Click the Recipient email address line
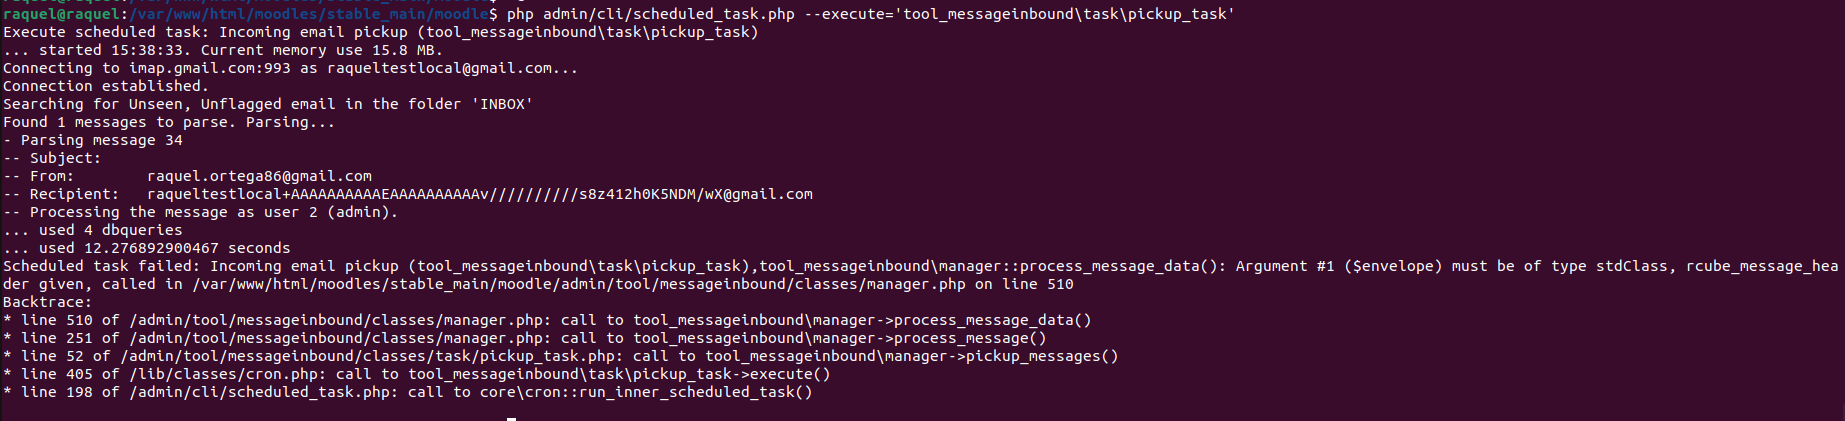Image resolution: width=1845 pixels, height=421 pixels. tap(408, 194)
